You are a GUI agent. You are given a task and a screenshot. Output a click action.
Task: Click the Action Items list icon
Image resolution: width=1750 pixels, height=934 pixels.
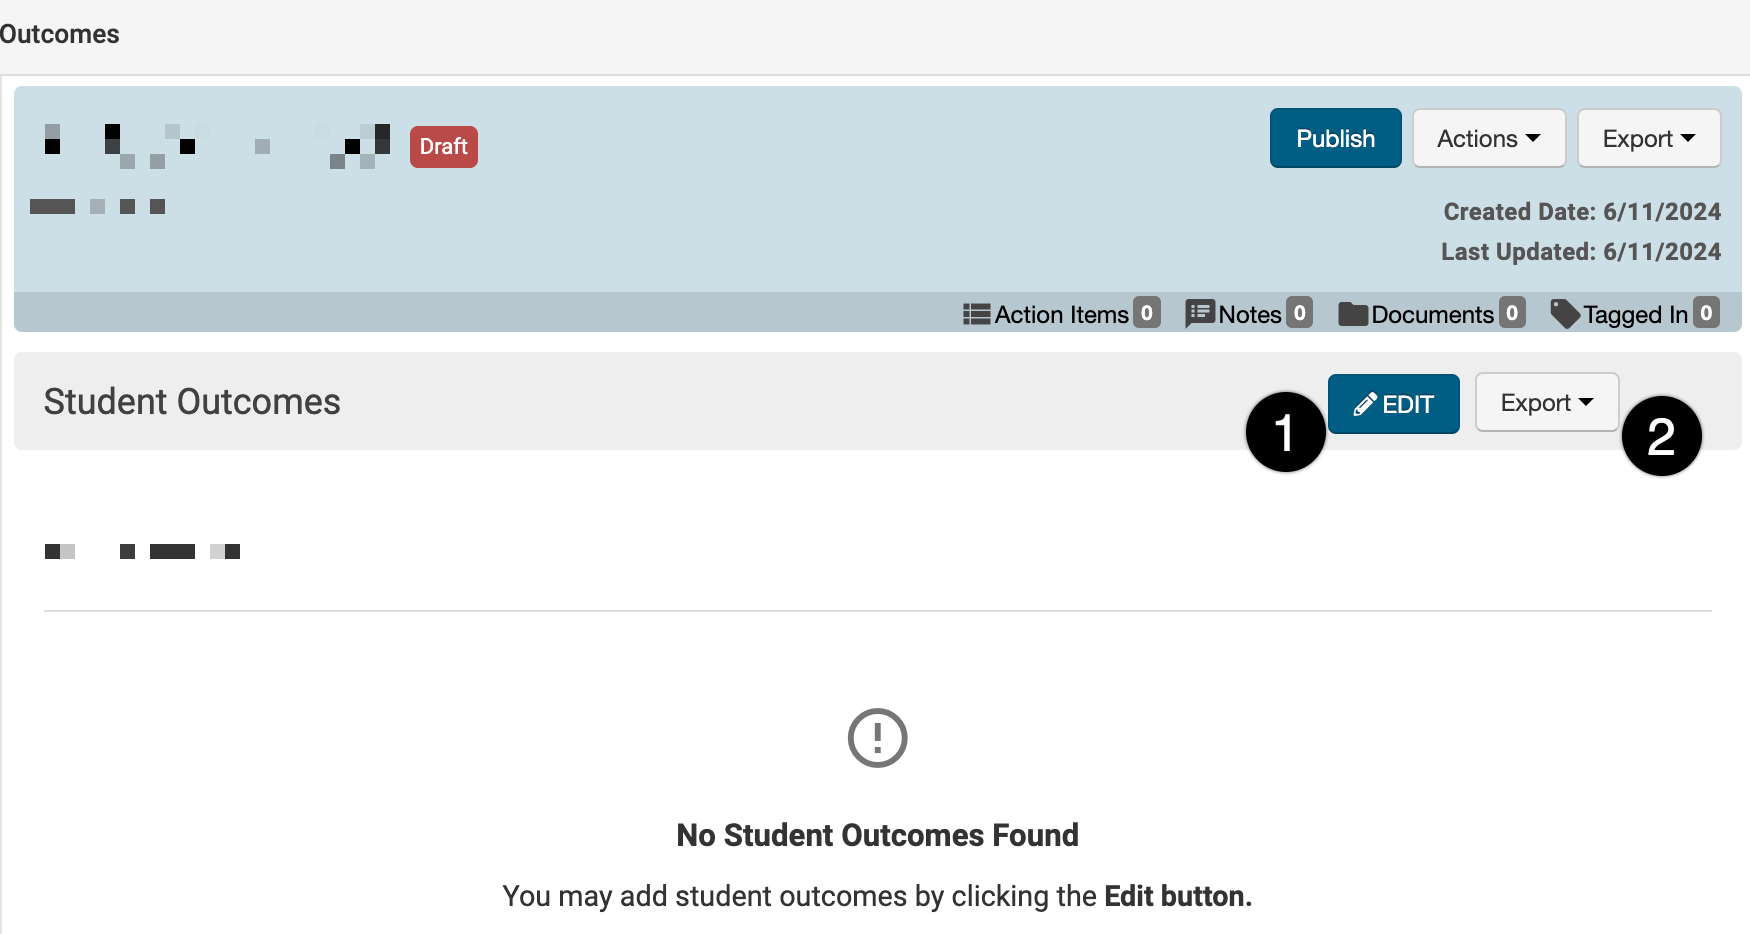click(976, 315)
